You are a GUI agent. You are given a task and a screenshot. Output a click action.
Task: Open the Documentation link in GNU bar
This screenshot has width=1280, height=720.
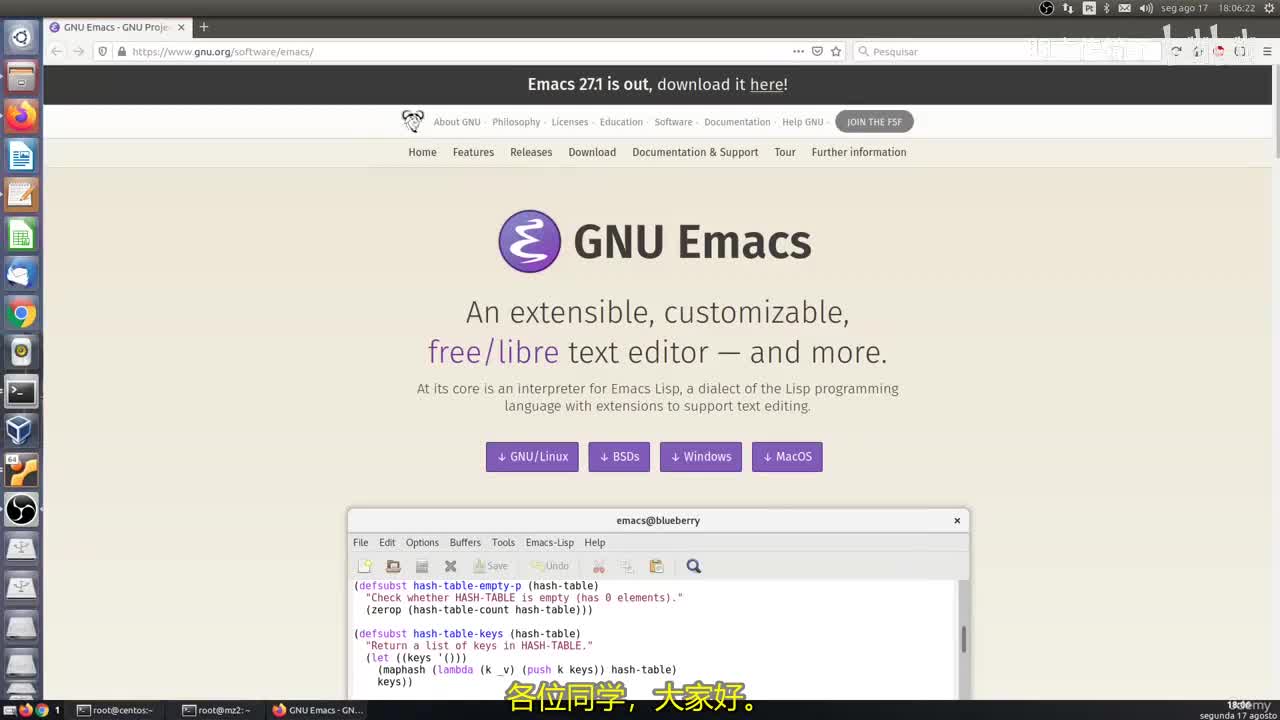pos(737,122)
